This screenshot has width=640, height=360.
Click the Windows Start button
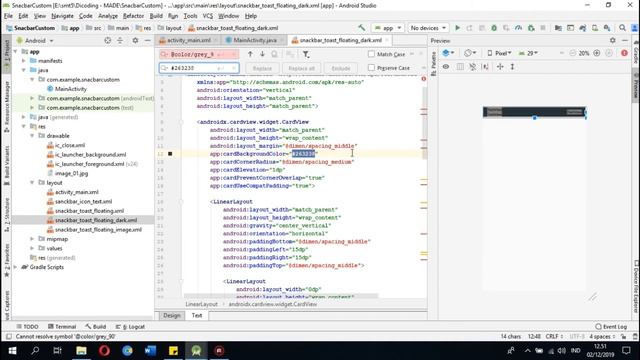click(x=12, y=351)
